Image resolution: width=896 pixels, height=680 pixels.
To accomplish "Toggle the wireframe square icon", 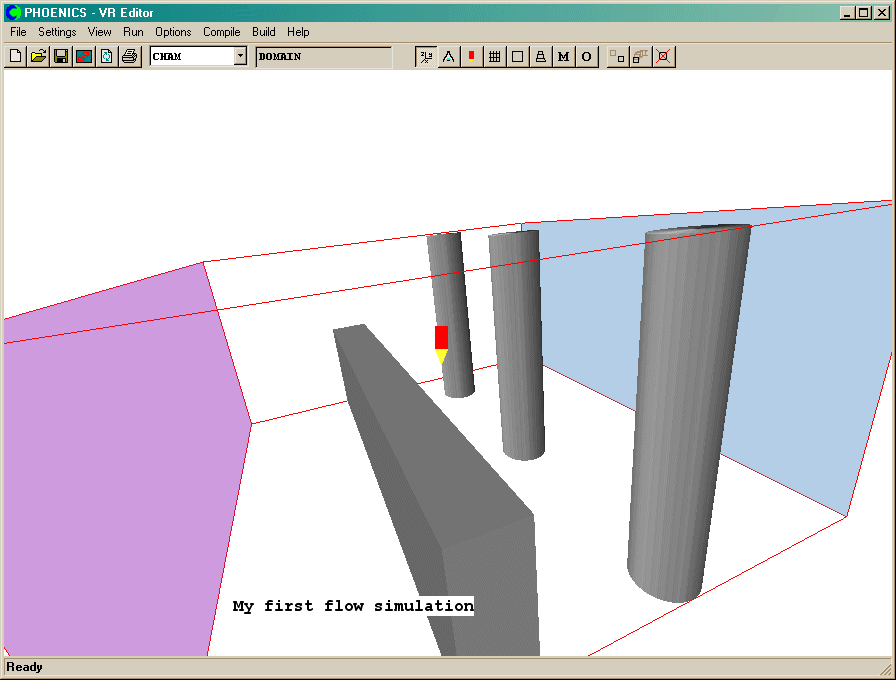I will point(517,57).
